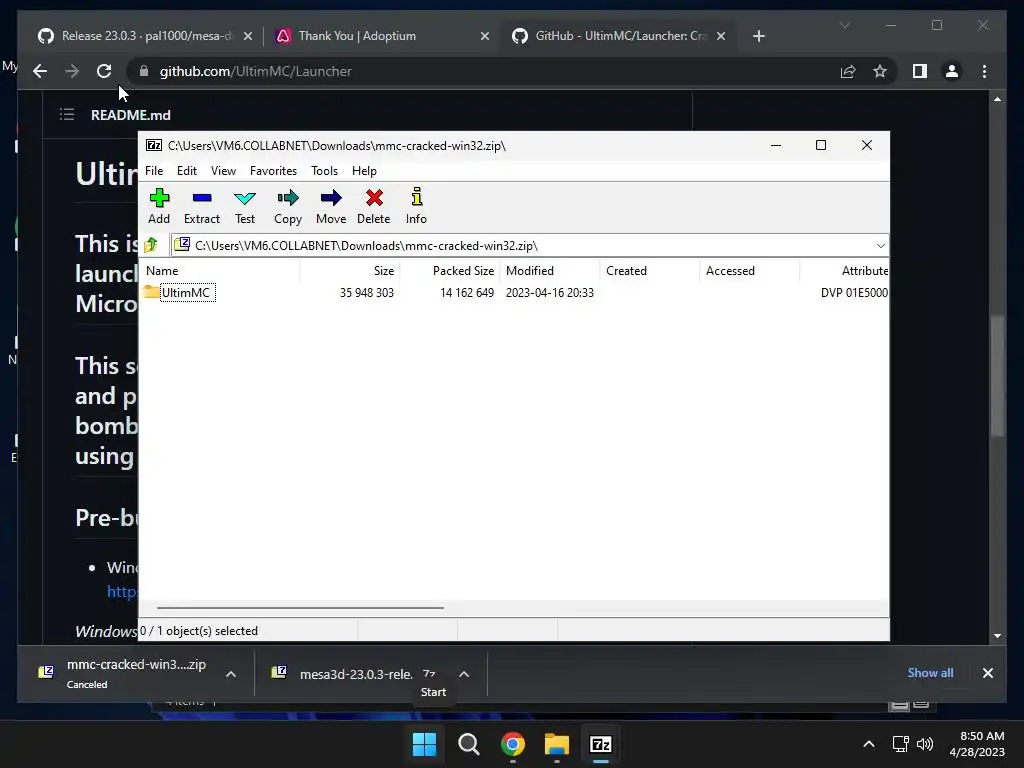Screen dimensions: 1024x768
Task: Click Show all downloads
Action: (x=930, y=673)
